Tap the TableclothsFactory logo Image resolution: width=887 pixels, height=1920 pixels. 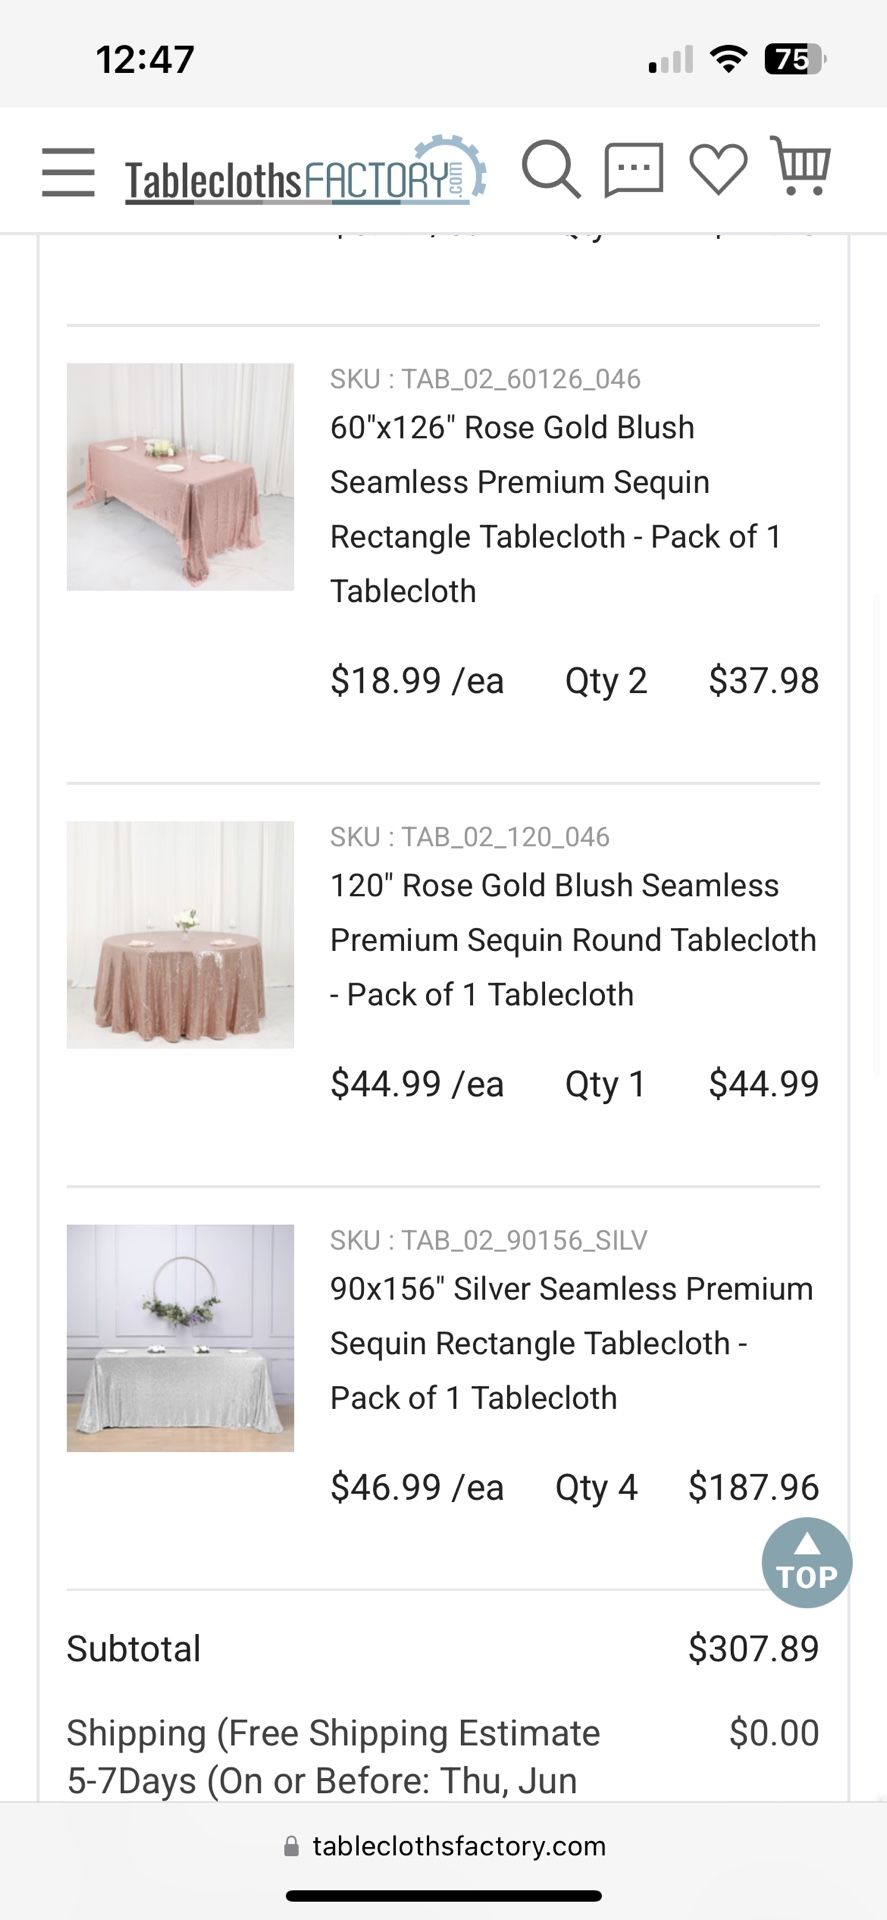(305, 174)
